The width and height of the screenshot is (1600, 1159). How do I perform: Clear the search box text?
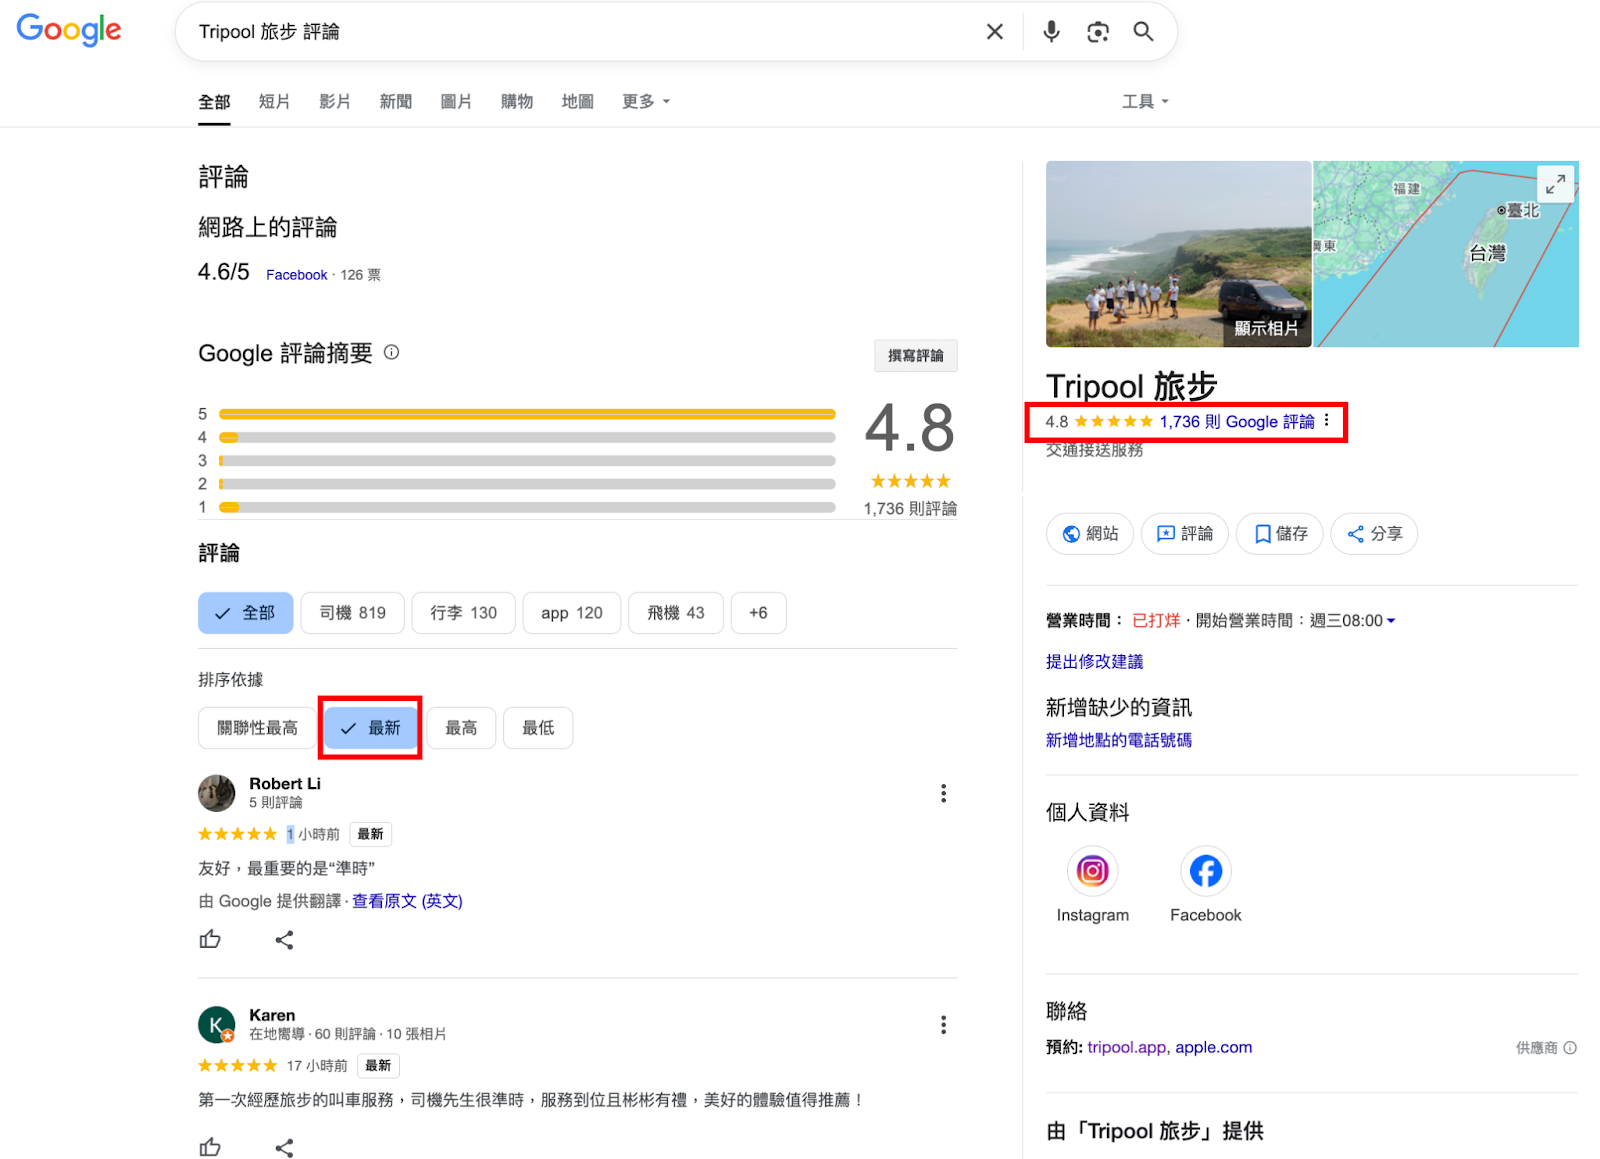coord(994,32)
